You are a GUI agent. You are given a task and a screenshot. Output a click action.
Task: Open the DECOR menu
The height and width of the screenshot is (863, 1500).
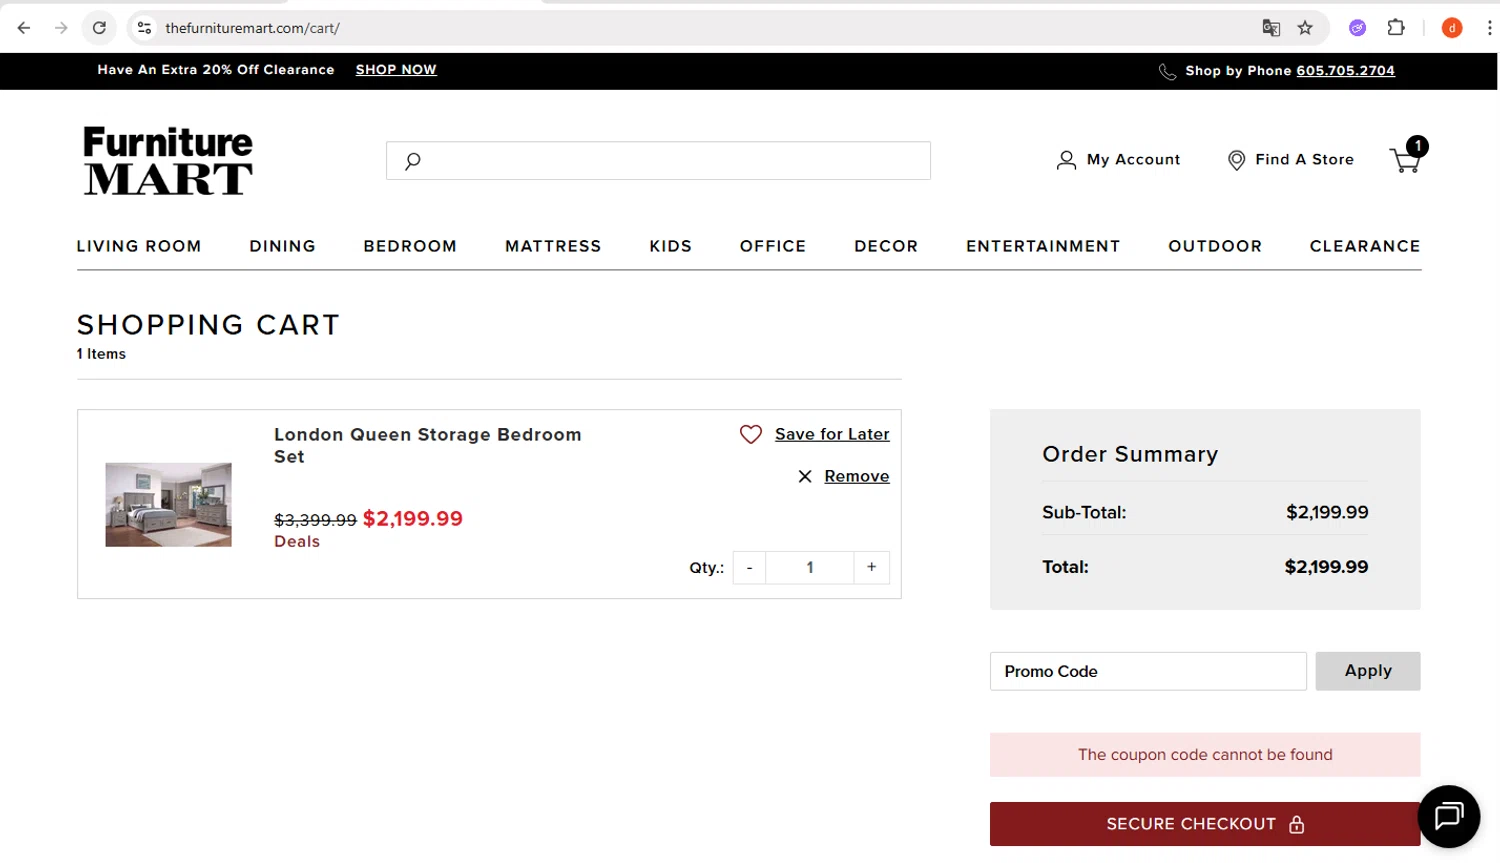[886, 246]
